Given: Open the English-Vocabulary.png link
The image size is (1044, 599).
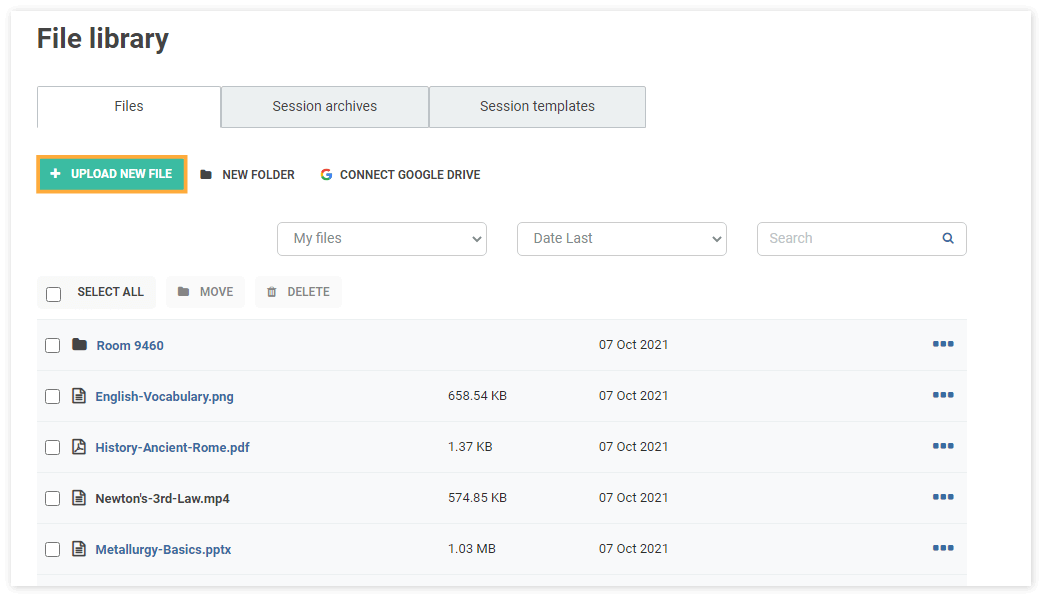Looking at the screenshot, I should 164,397.
